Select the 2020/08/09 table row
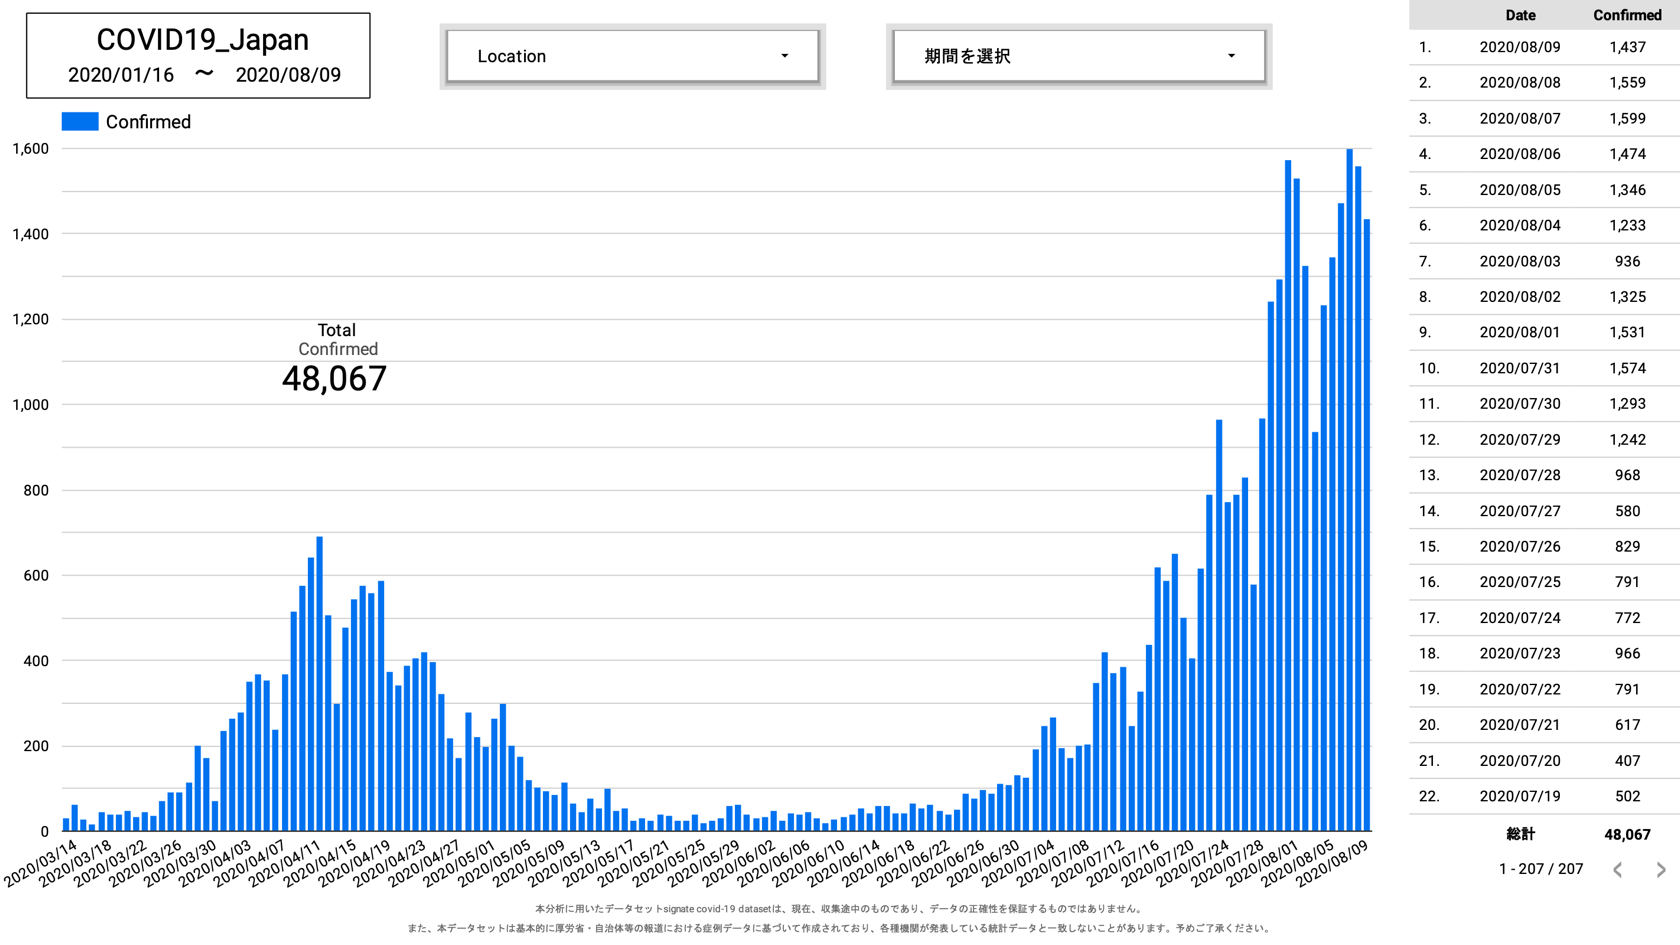The width and height of the screenshot is (1680, 945). pos(1544,47)
